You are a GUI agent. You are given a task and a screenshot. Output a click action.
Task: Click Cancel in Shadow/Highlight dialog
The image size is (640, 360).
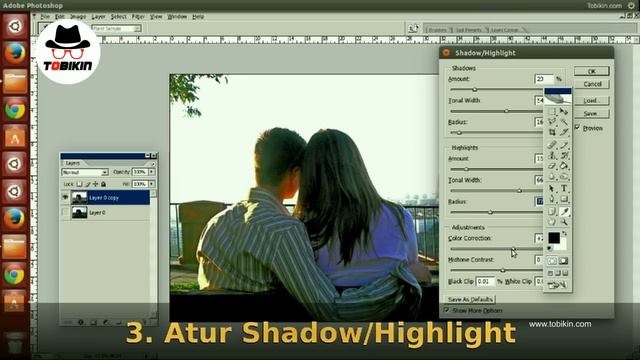coord(592,84)
